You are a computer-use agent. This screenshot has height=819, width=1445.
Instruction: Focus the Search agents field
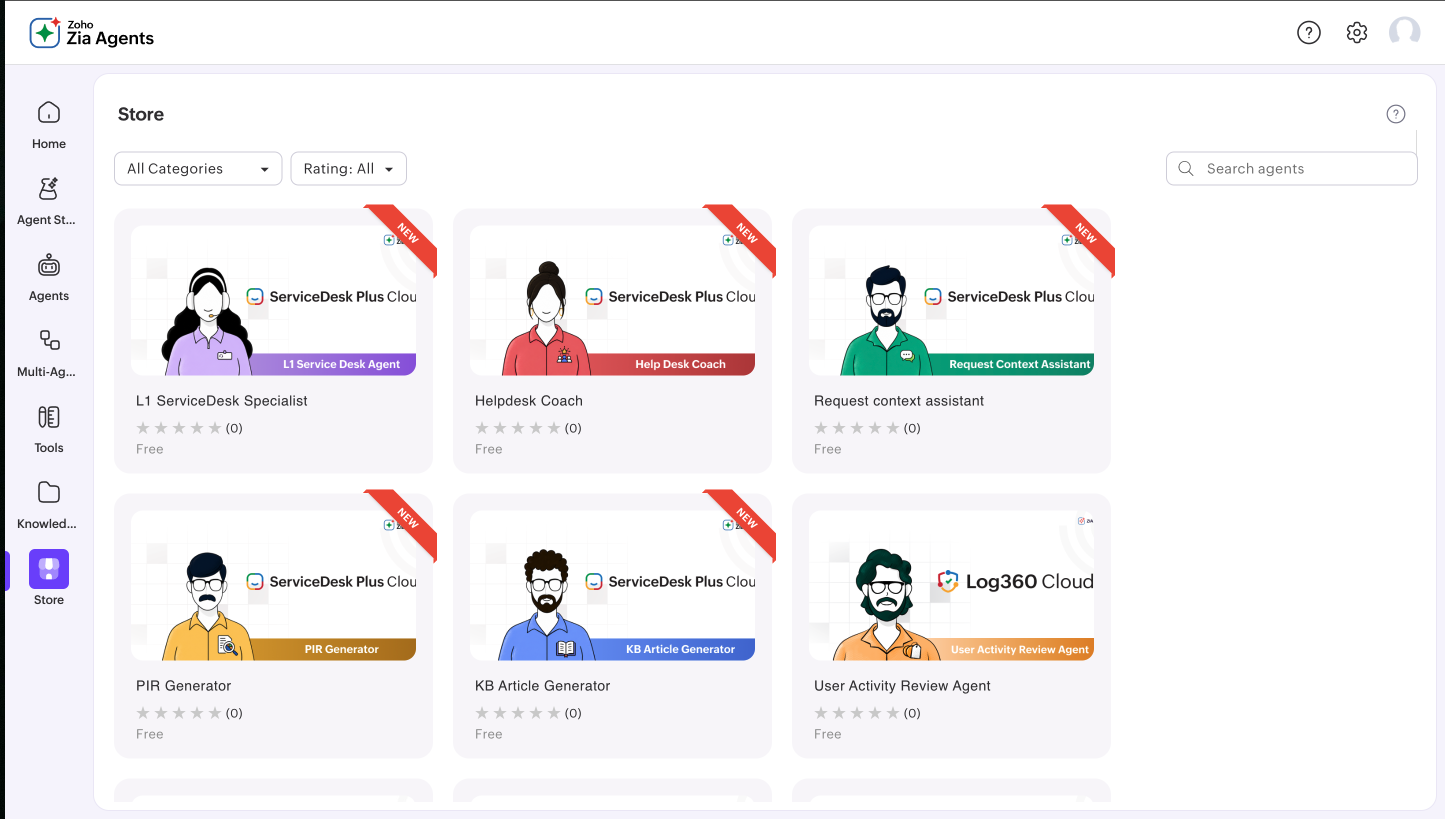click(x=1292, y=169)
